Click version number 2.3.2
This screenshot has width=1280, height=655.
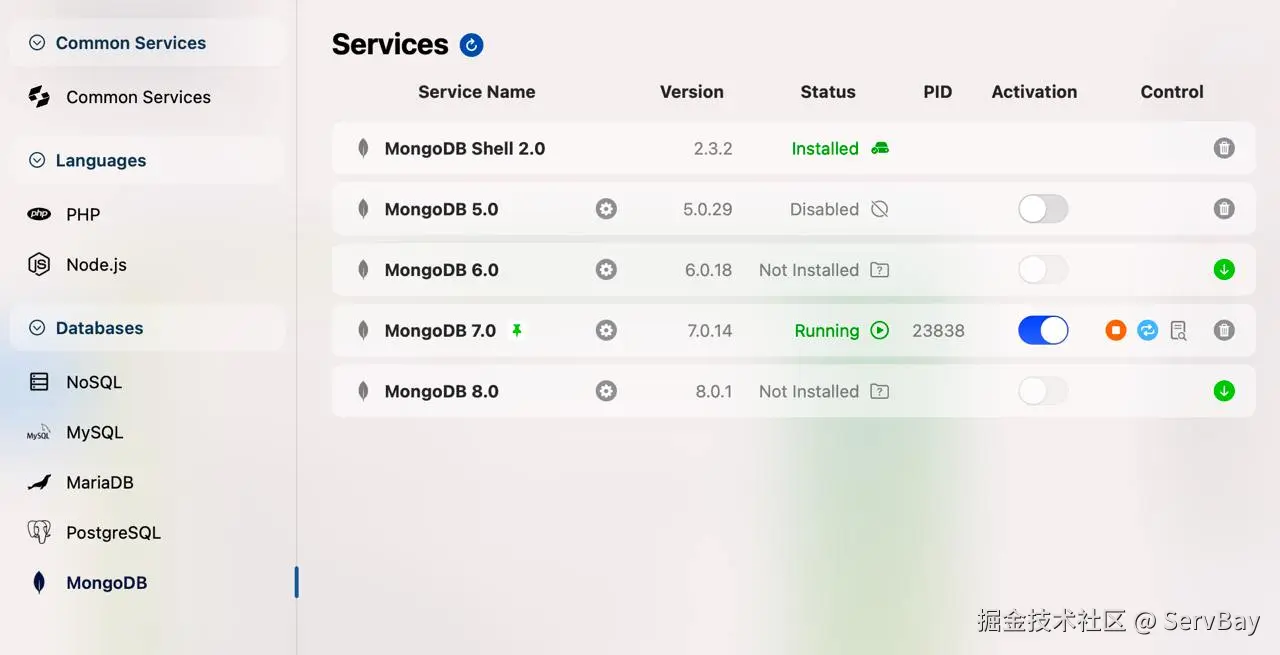click(713, 148)
